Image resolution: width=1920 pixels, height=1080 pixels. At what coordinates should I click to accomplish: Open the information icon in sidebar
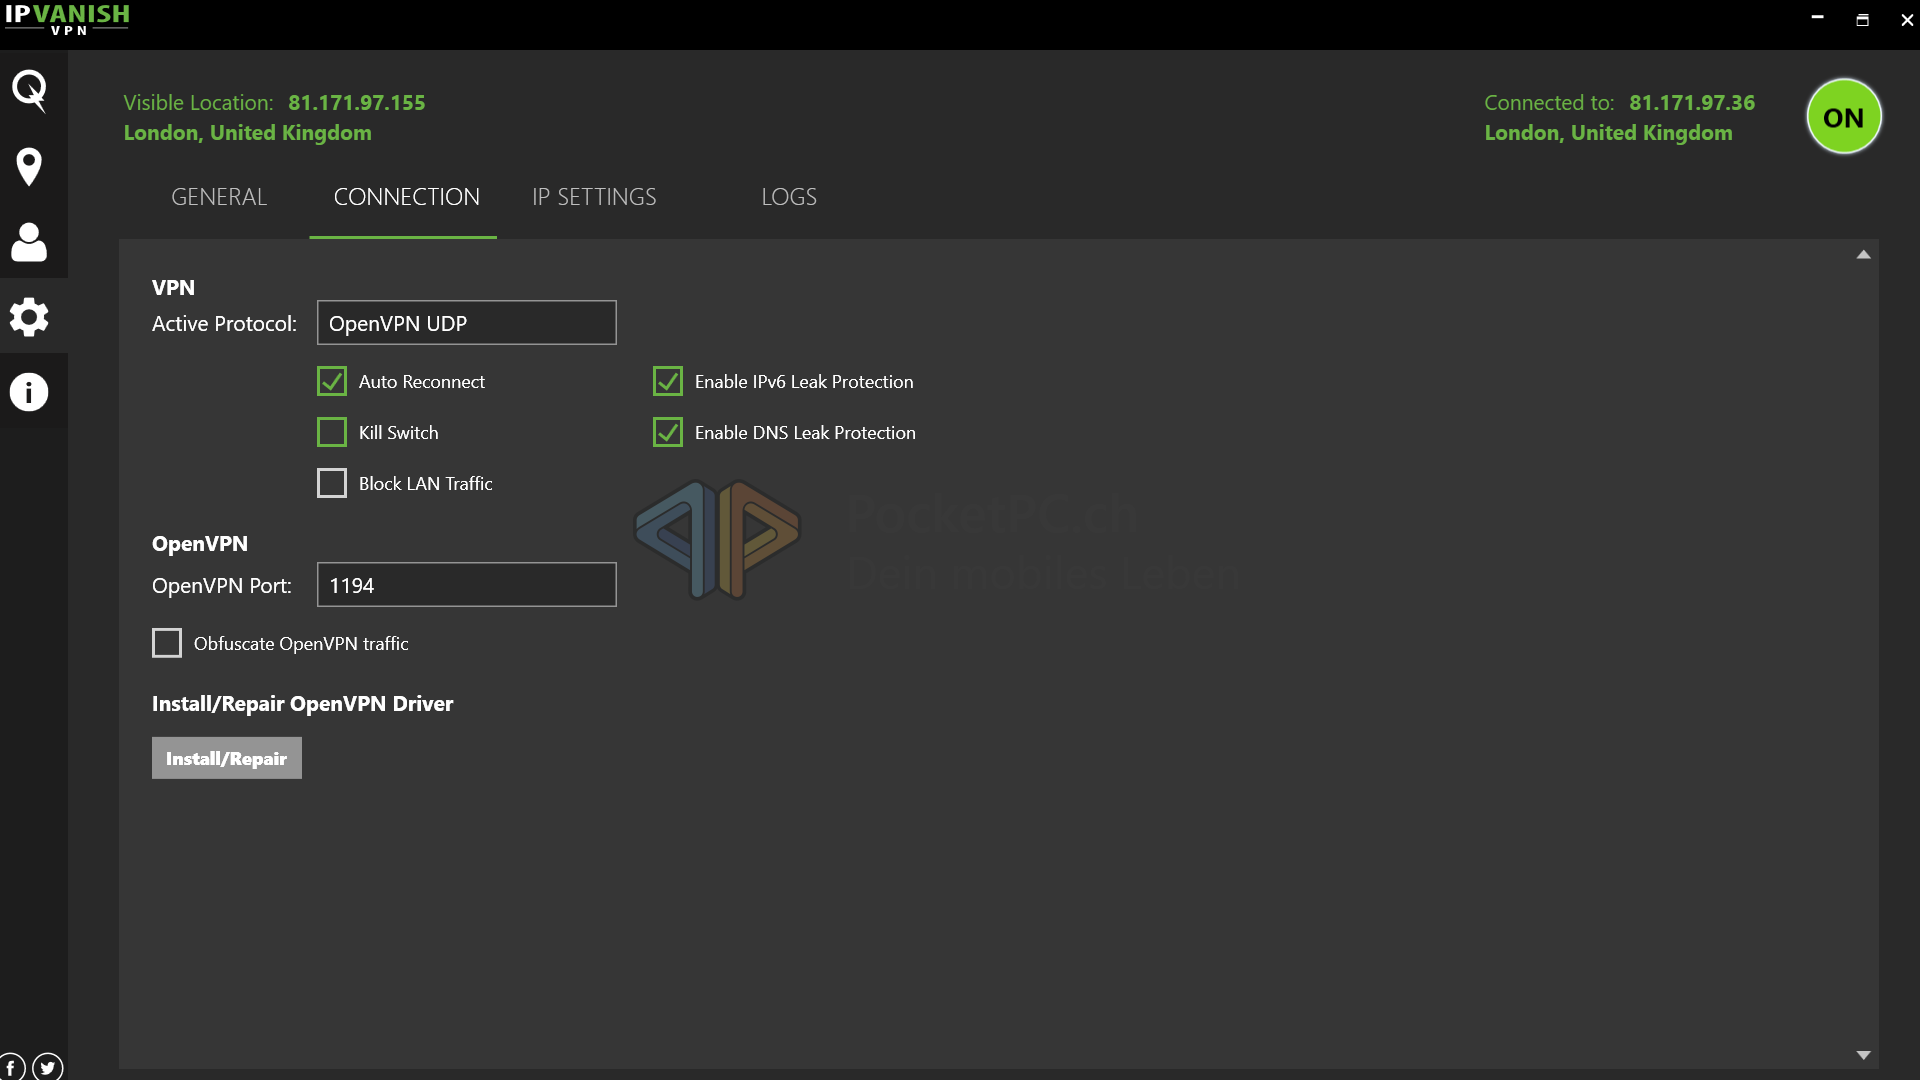pyautogui.click(x=30, y=392)
